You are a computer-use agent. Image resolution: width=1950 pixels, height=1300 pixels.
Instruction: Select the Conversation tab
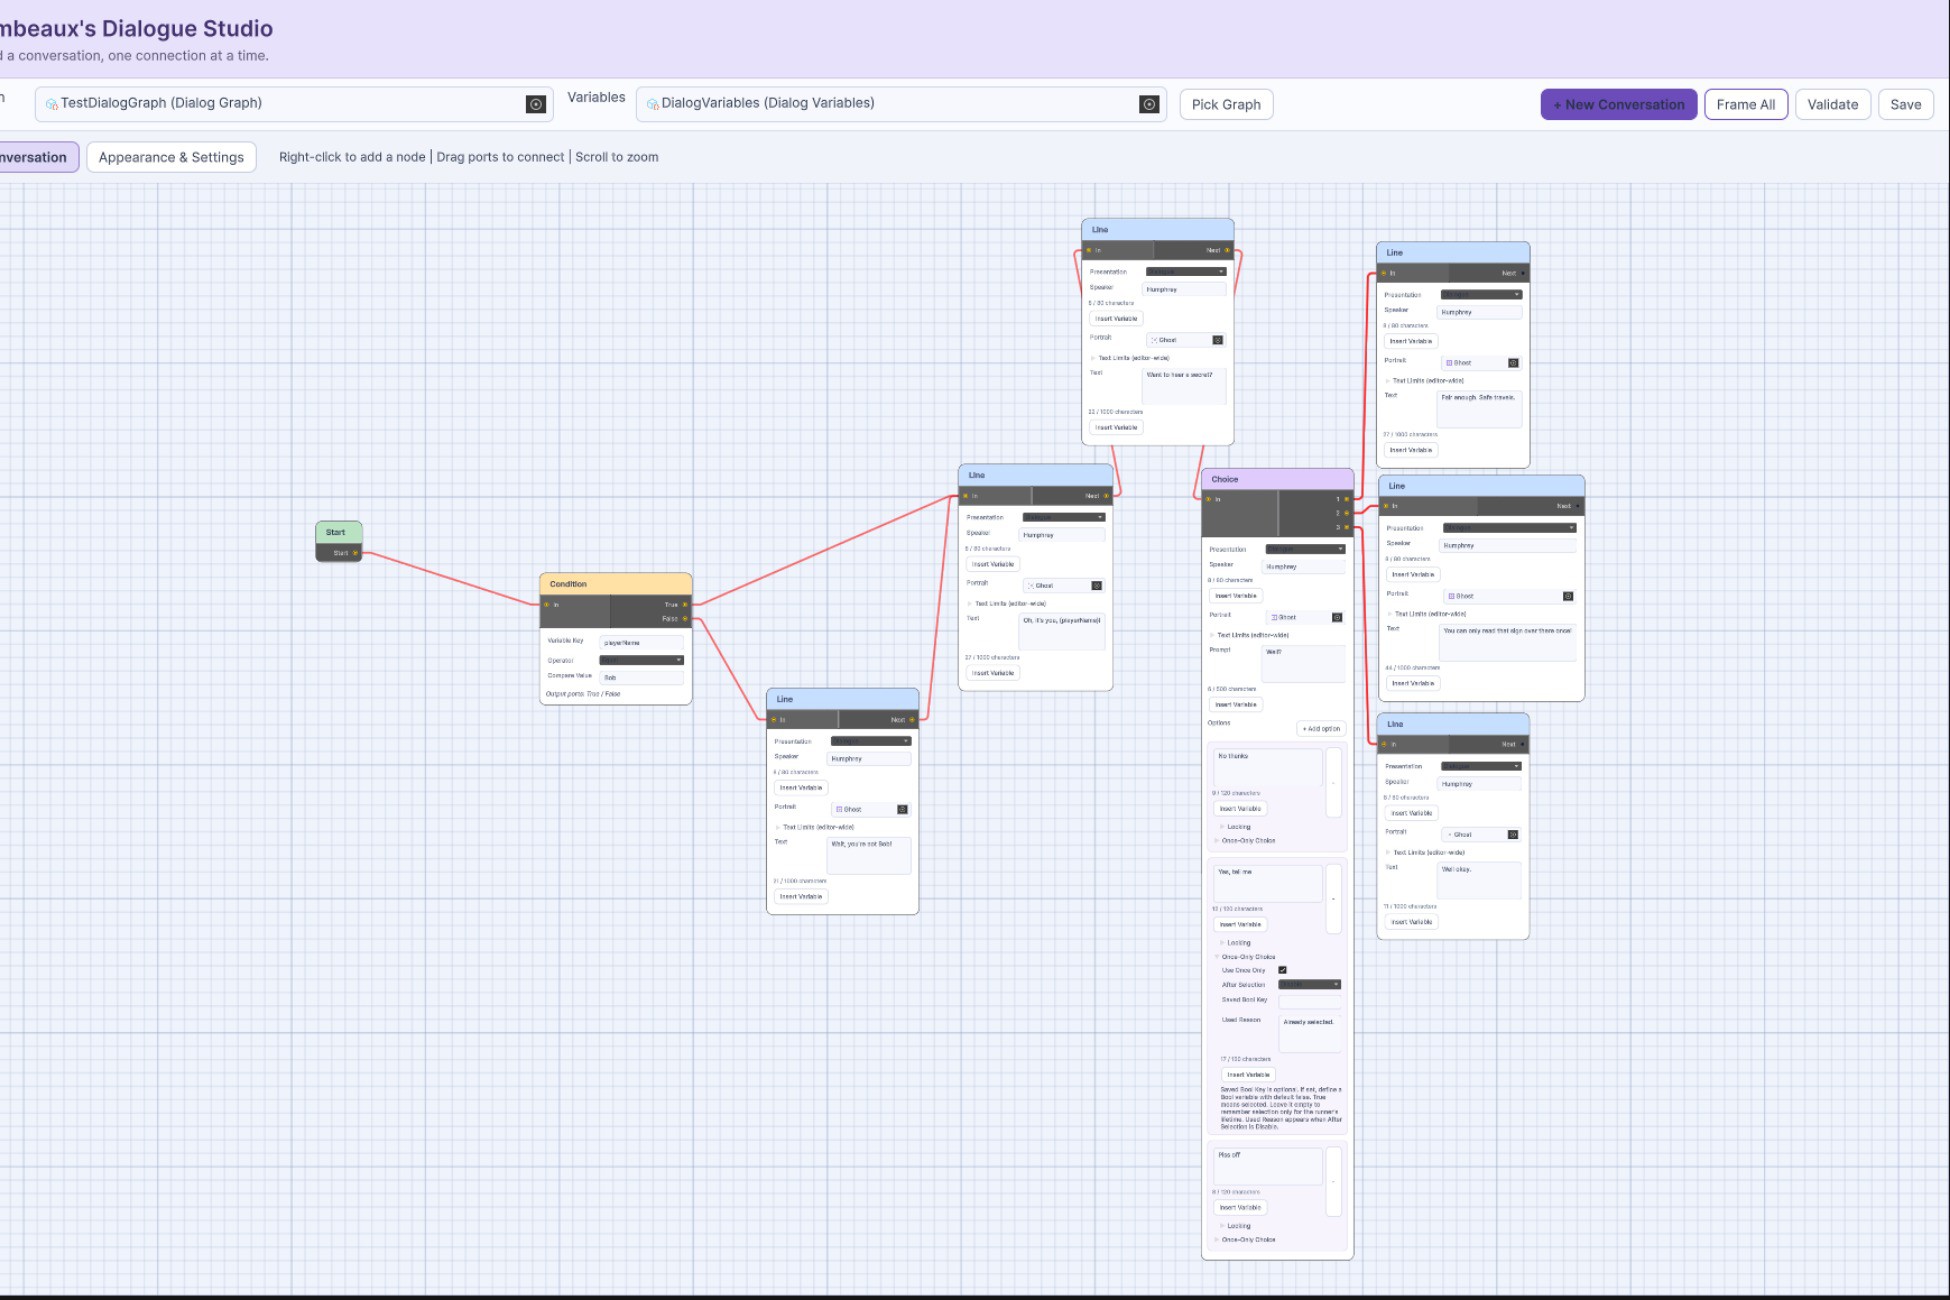[34, 157]
